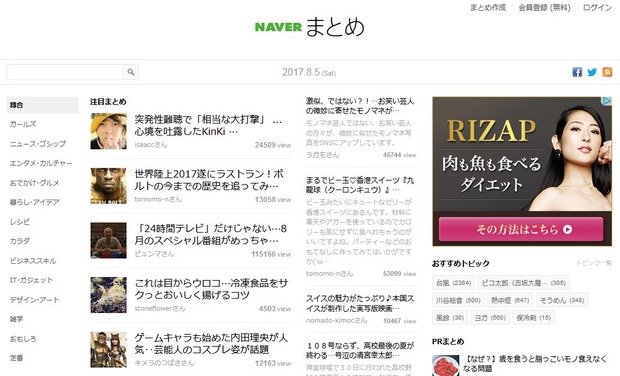Viewport: 620px width, 376px height.
Task: Open thumbnail of 内田理央 cosplay article
Action: click(x=108, y=350)
